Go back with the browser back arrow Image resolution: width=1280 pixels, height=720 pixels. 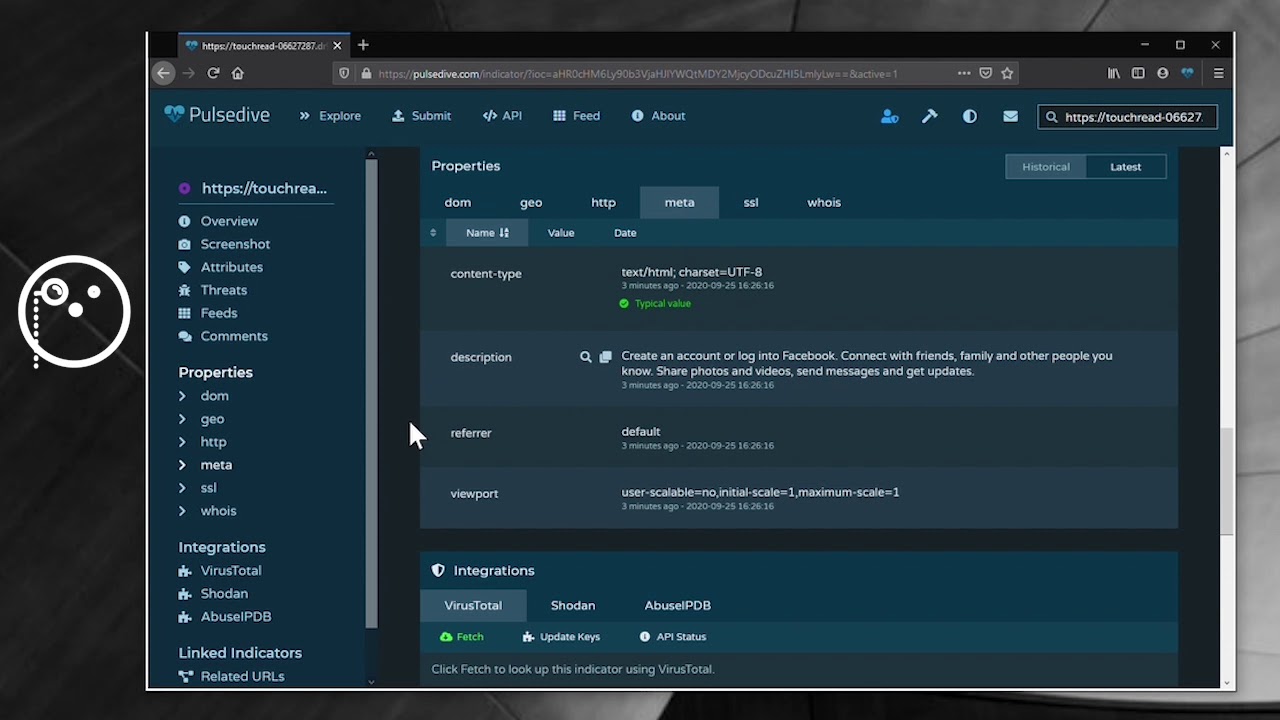point(163,73)
